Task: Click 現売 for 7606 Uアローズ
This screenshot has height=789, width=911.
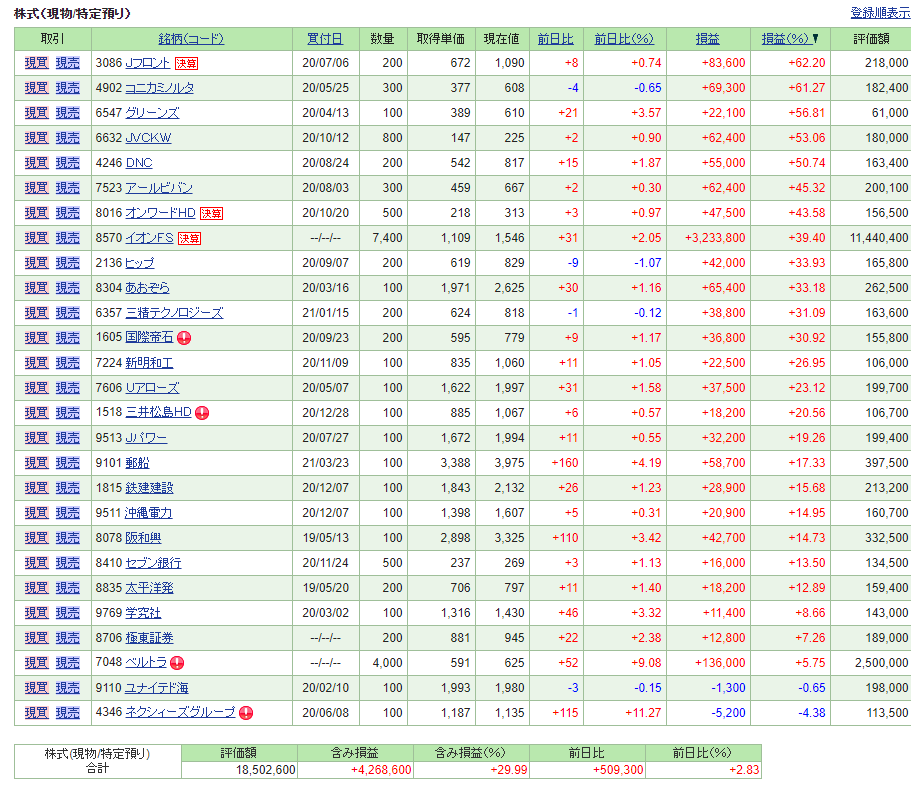Action: click(x=67, y=388)
